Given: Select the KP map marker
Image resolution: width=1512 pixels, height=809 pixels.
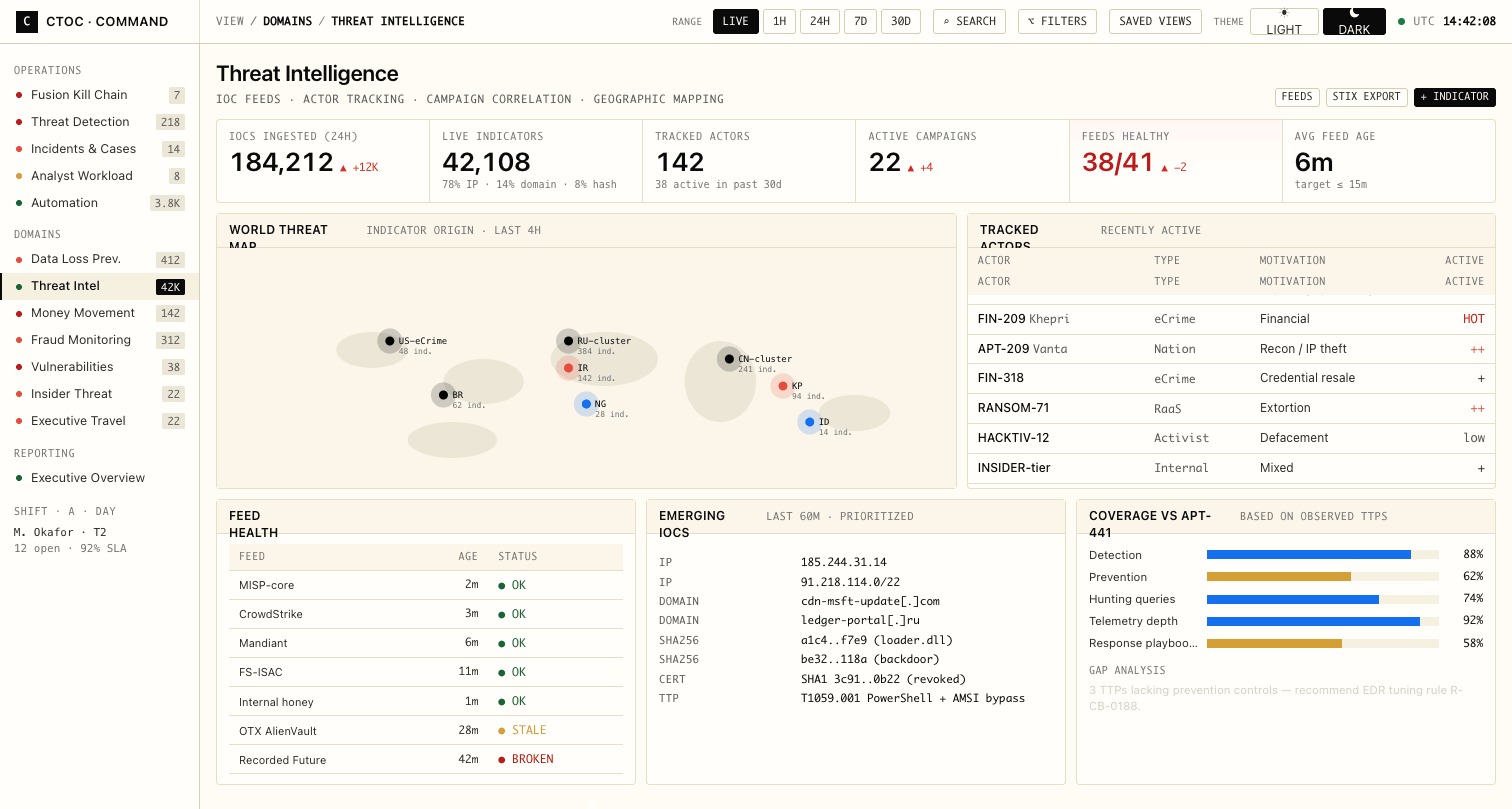Looking at the screenshot, I should click(782, 386).
